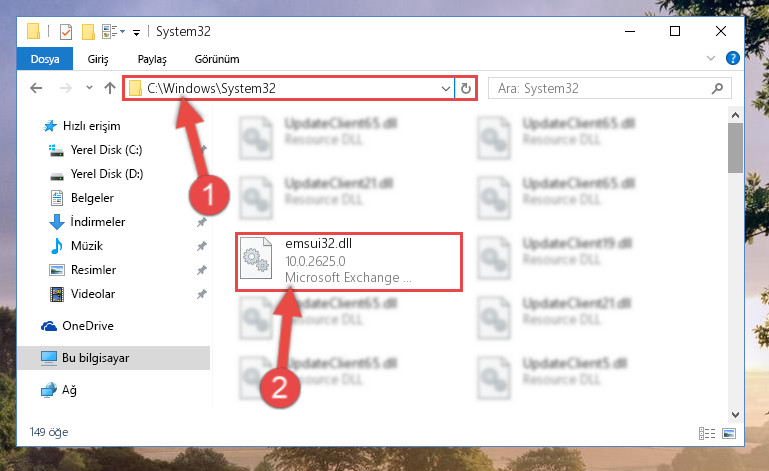Open the Help question mark icon

pyautogui.click(x=732, y=58)
